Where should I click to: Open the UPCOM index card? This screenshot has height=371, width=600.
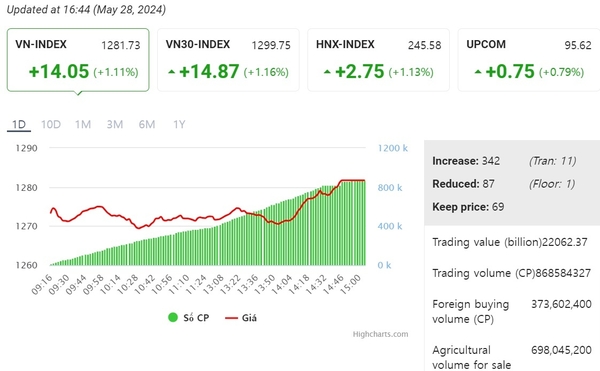[x=529, y=60]
